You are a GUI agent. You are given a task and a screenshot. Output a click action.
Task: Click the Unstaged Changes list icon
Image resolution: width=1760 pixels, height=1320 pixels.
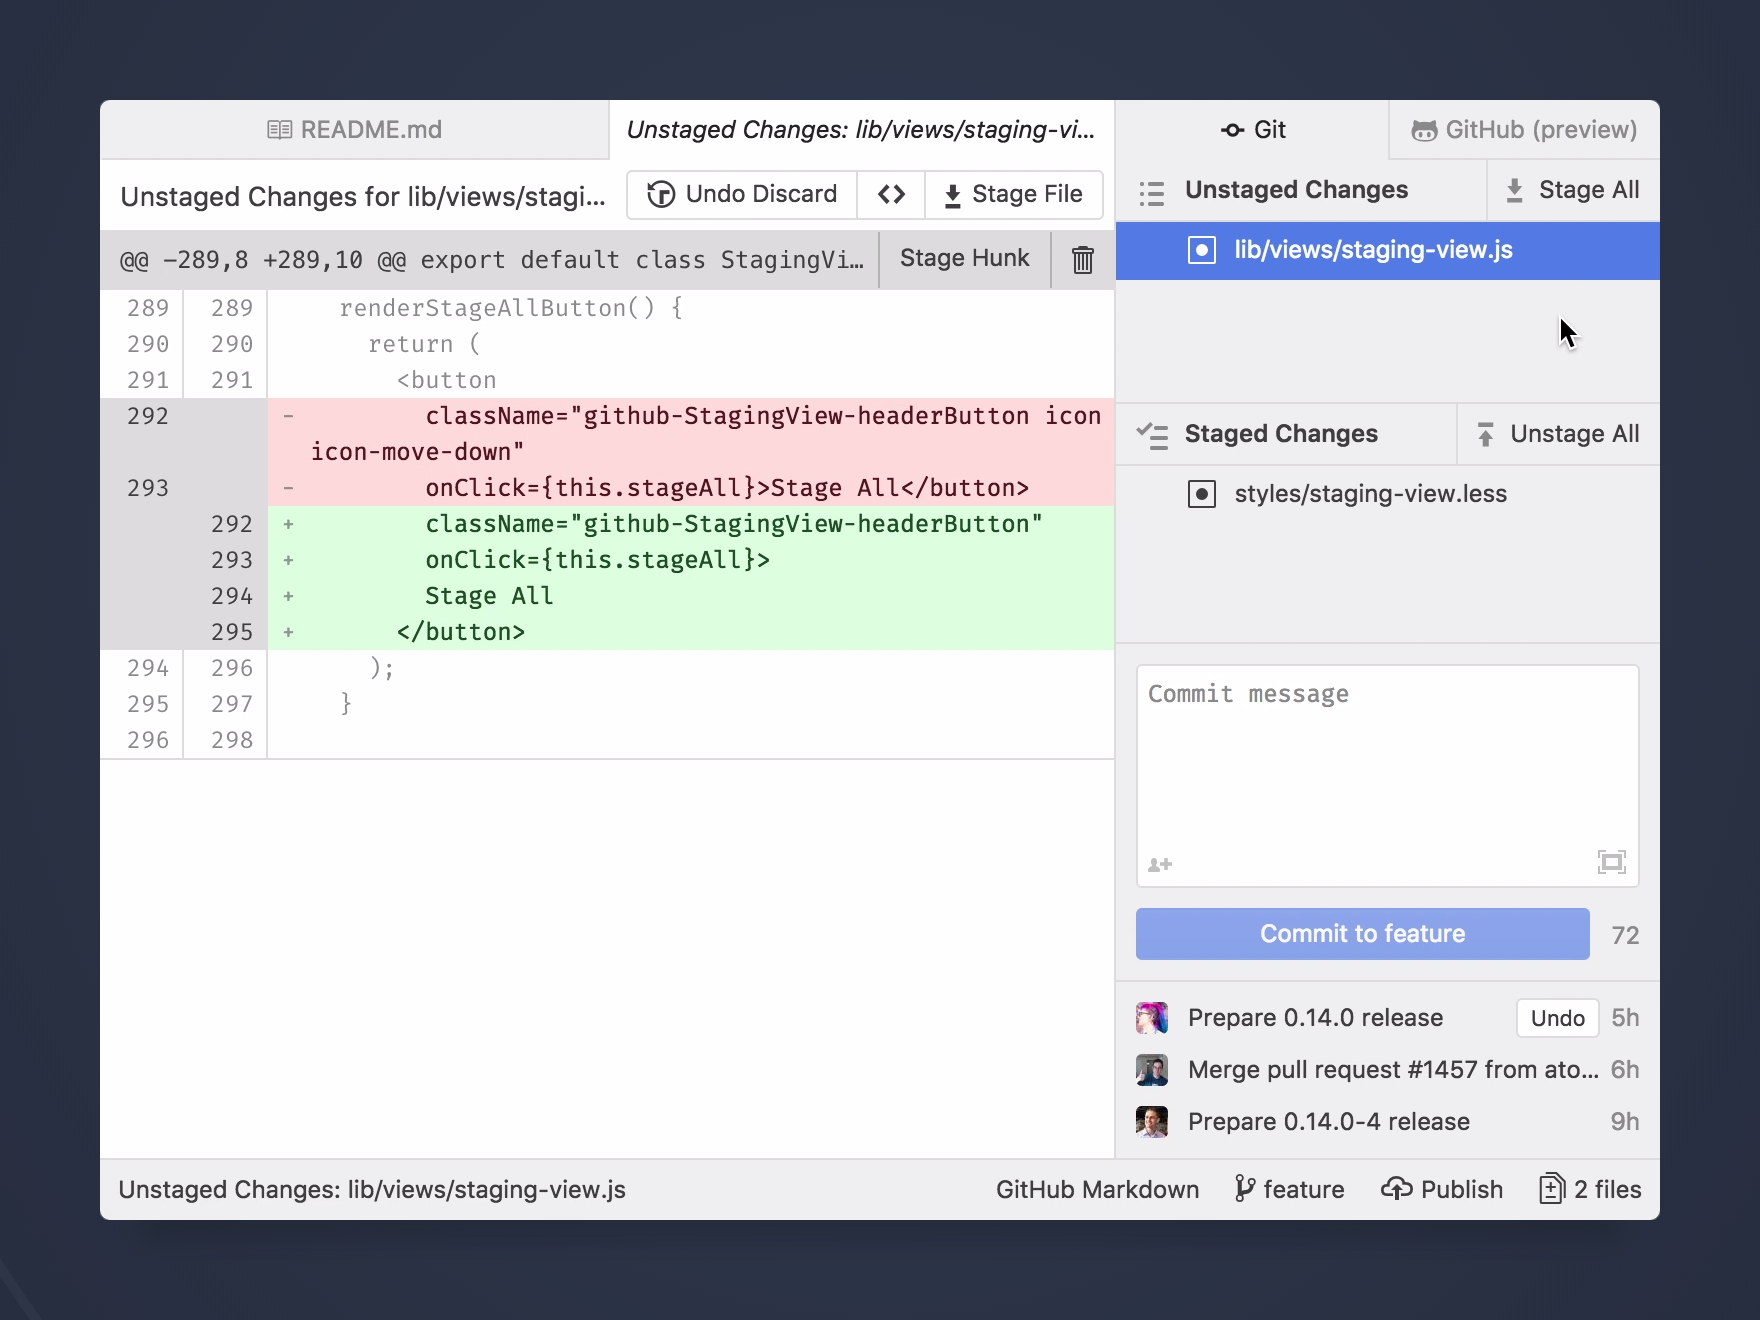(1152, 193)
